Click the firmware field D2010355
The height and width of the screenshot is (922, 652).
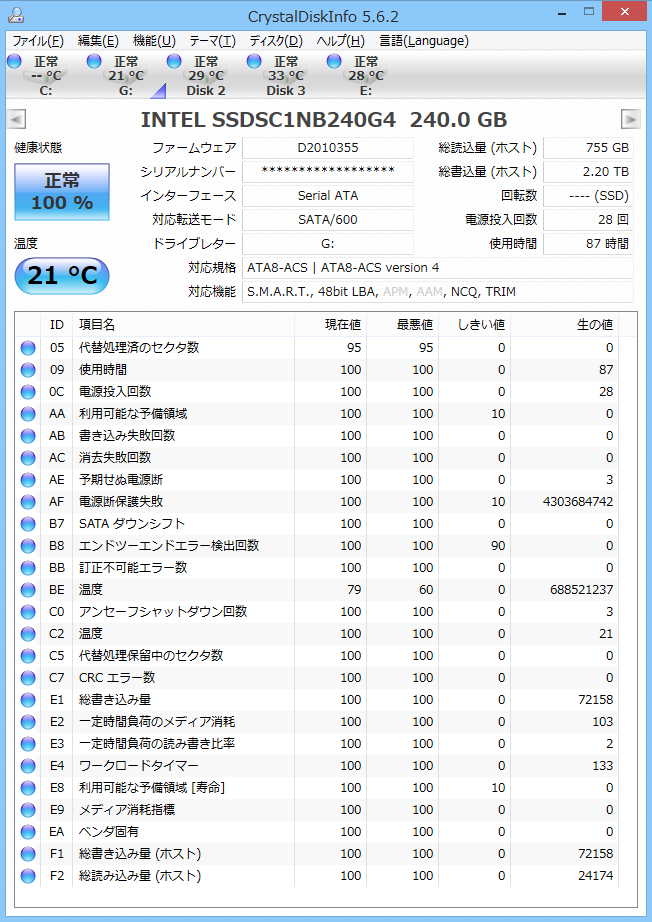click(x=328, y=148)
